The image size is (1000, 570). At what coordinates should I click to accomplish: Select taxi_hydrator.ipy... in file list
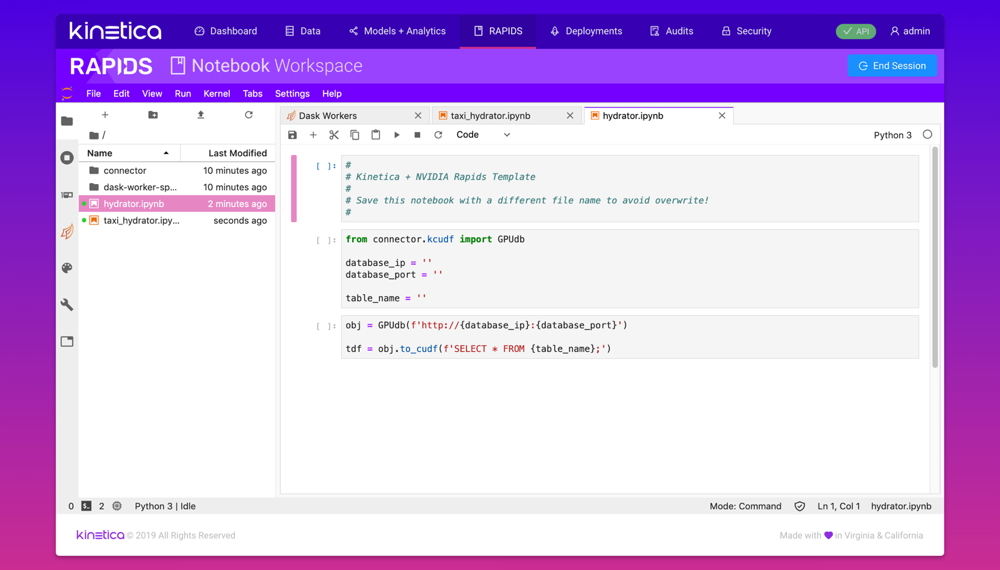tap(177, 221)
